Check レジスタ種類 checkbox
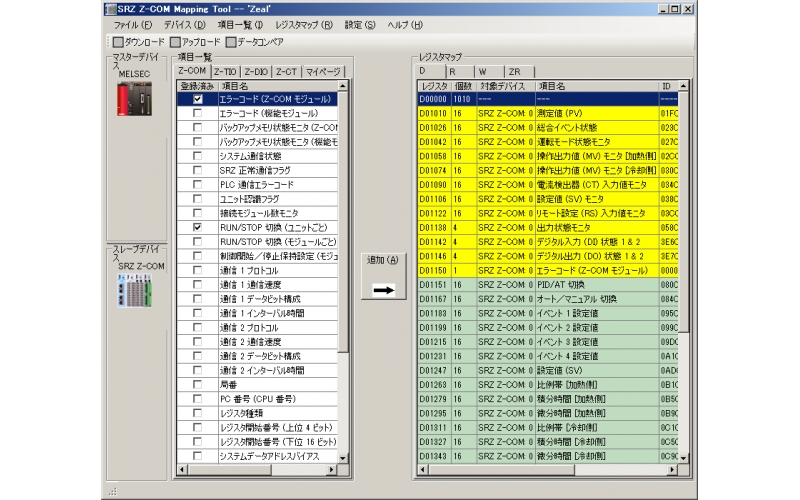 coord(197,413)
